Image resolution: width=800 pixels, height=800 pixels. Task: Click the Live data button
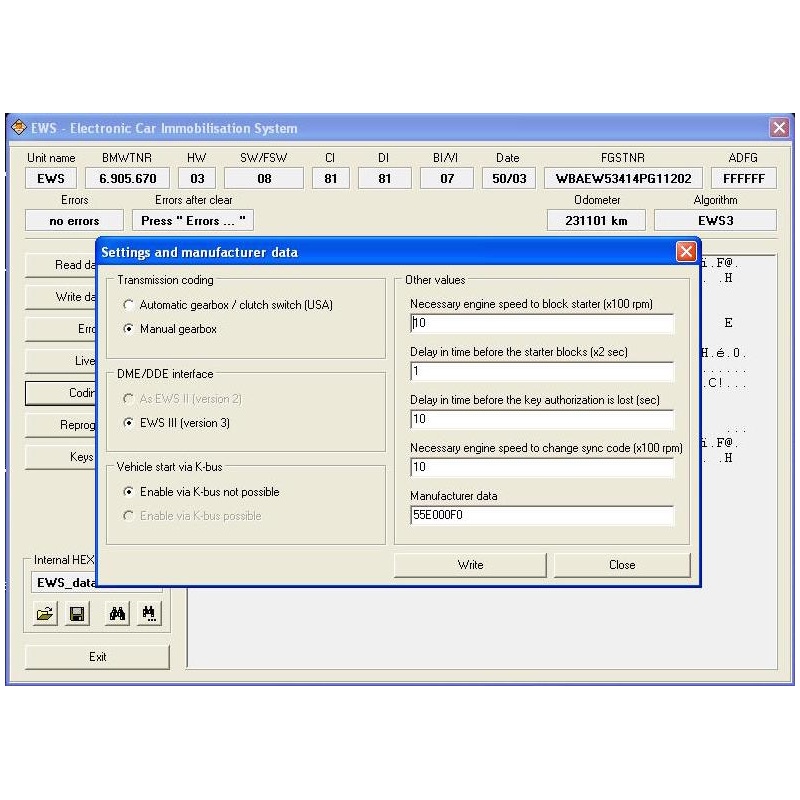pyautogui.click(x=61, y=361)
